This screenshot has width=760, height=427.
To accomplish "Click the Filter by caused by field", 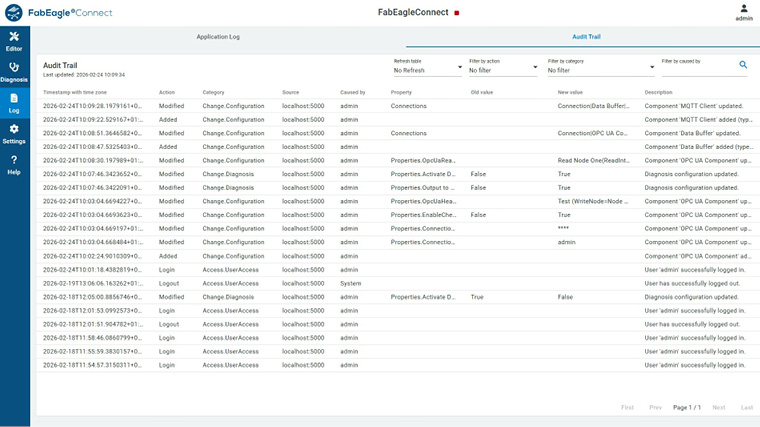I will tap(697, 68).
